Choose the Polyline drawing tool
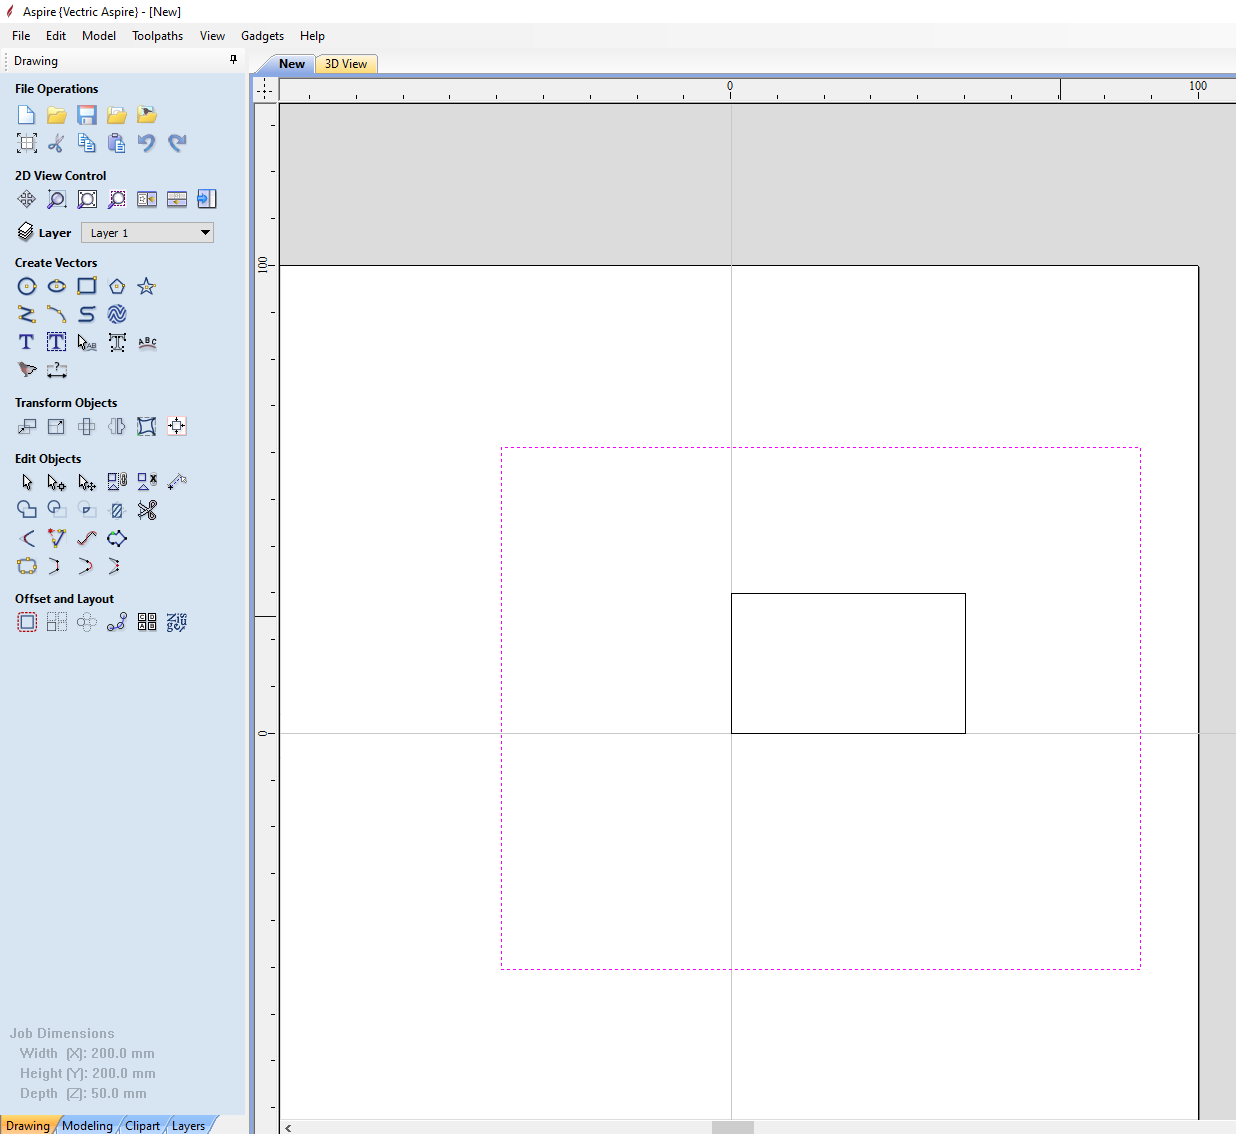 coord(27,315)
